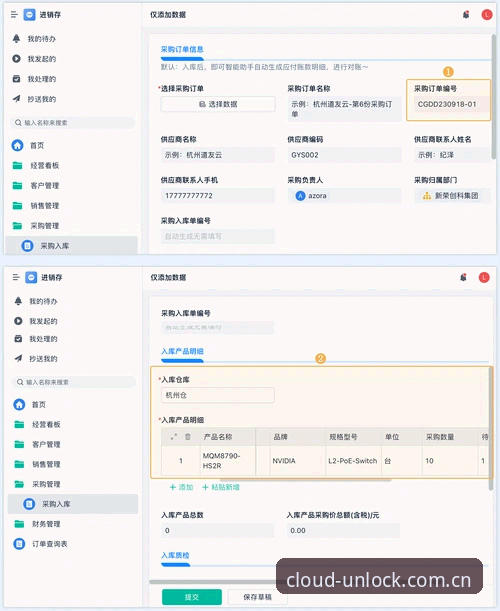Select the 入库质检 tab
This screenshot has width=500, height=611.
pyautogui.click(x=175, y=555)
